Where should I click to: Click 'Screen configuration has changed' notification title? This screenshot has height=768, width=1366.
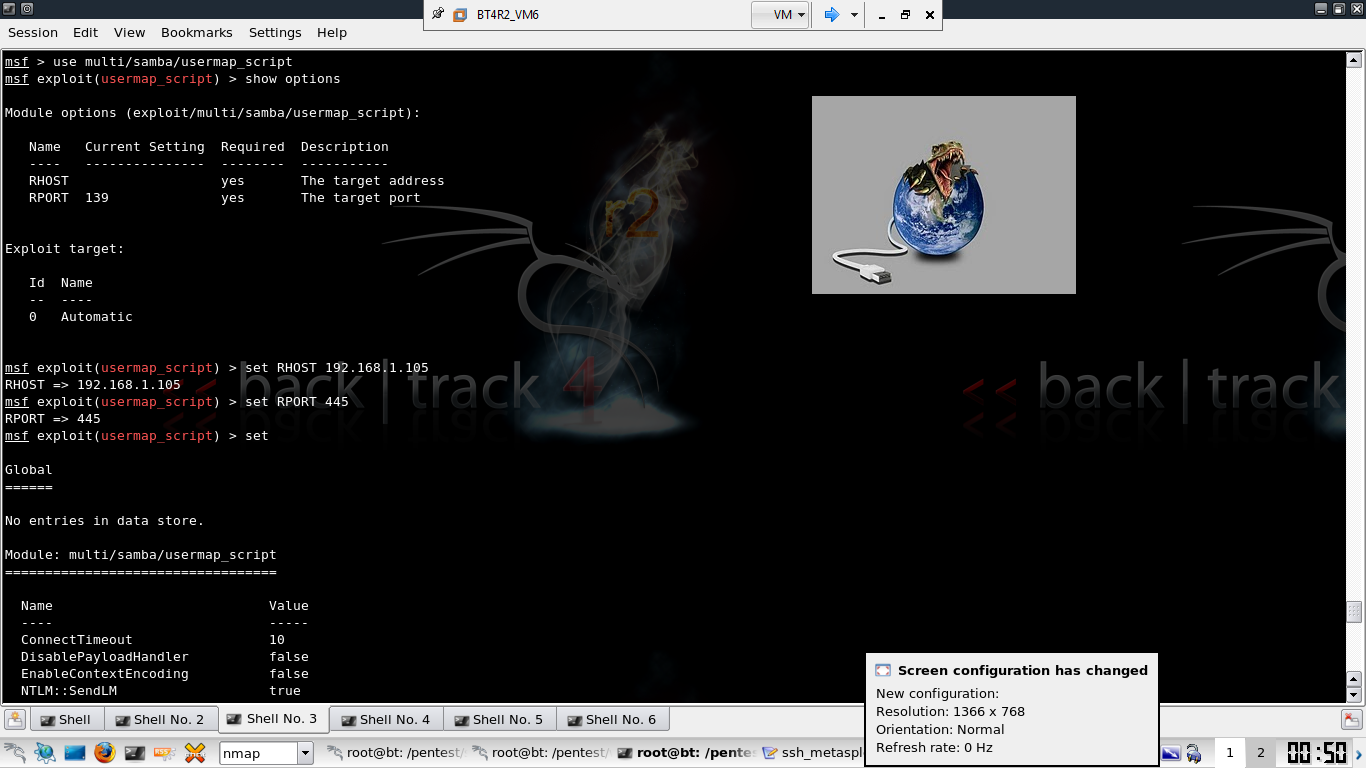[x=1023, y=670]
